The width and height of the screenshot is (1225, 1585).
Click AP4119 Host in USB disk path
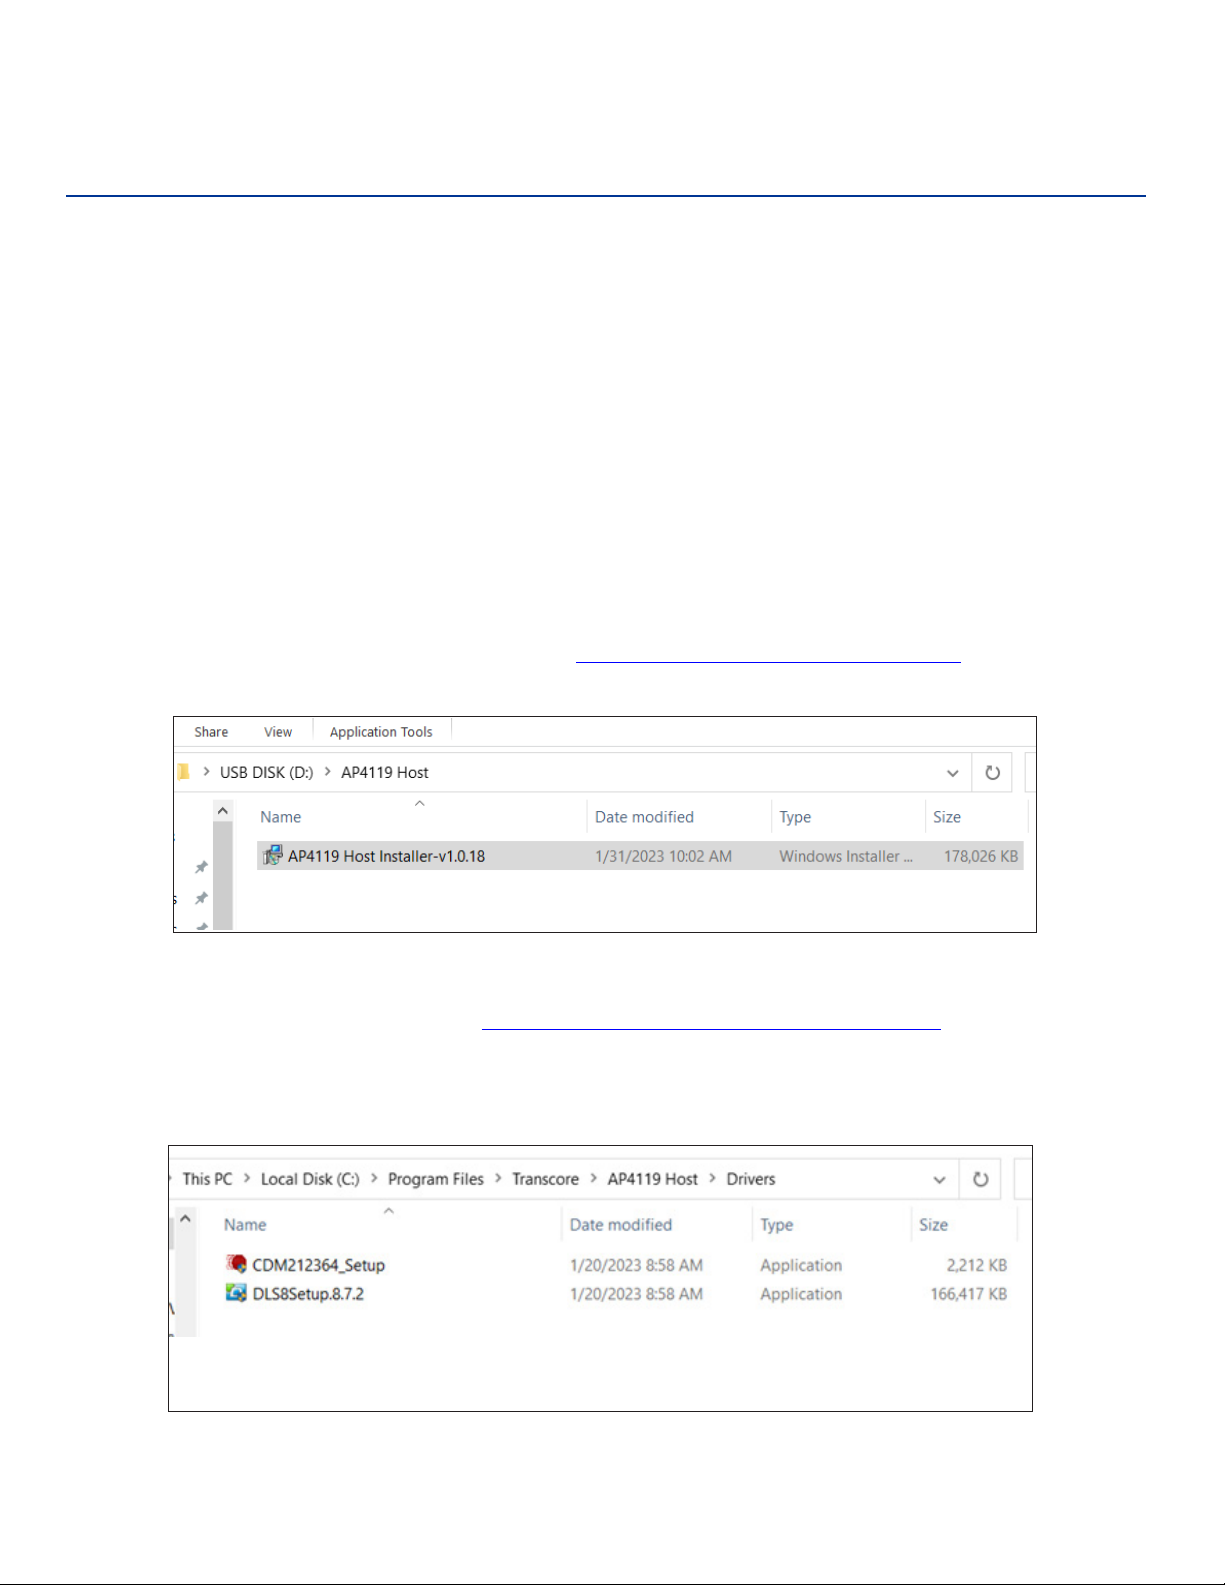coord(385,772)
